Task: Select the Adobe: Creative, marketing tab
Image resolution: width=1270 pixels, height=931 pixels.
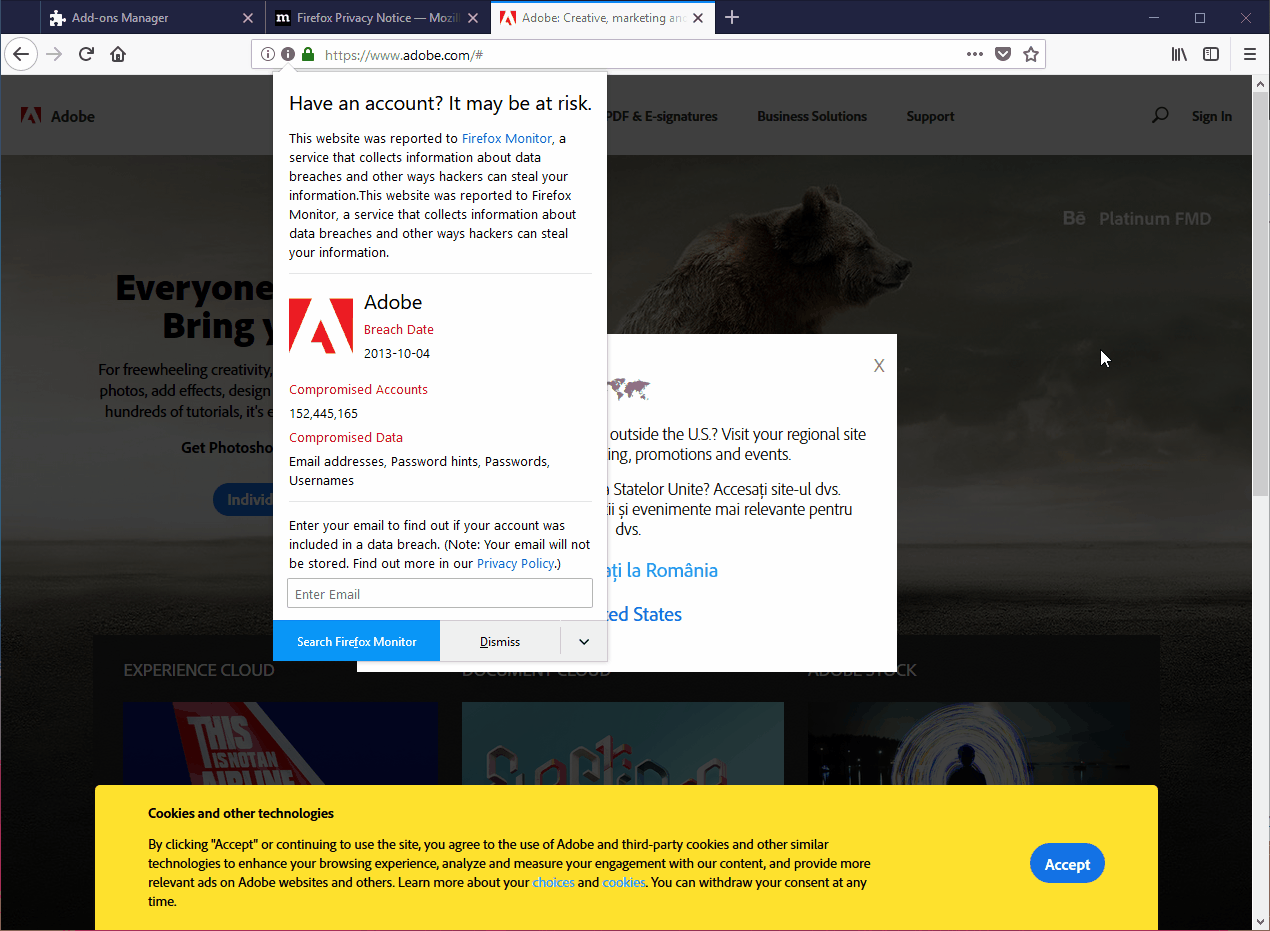Action: 603,18
